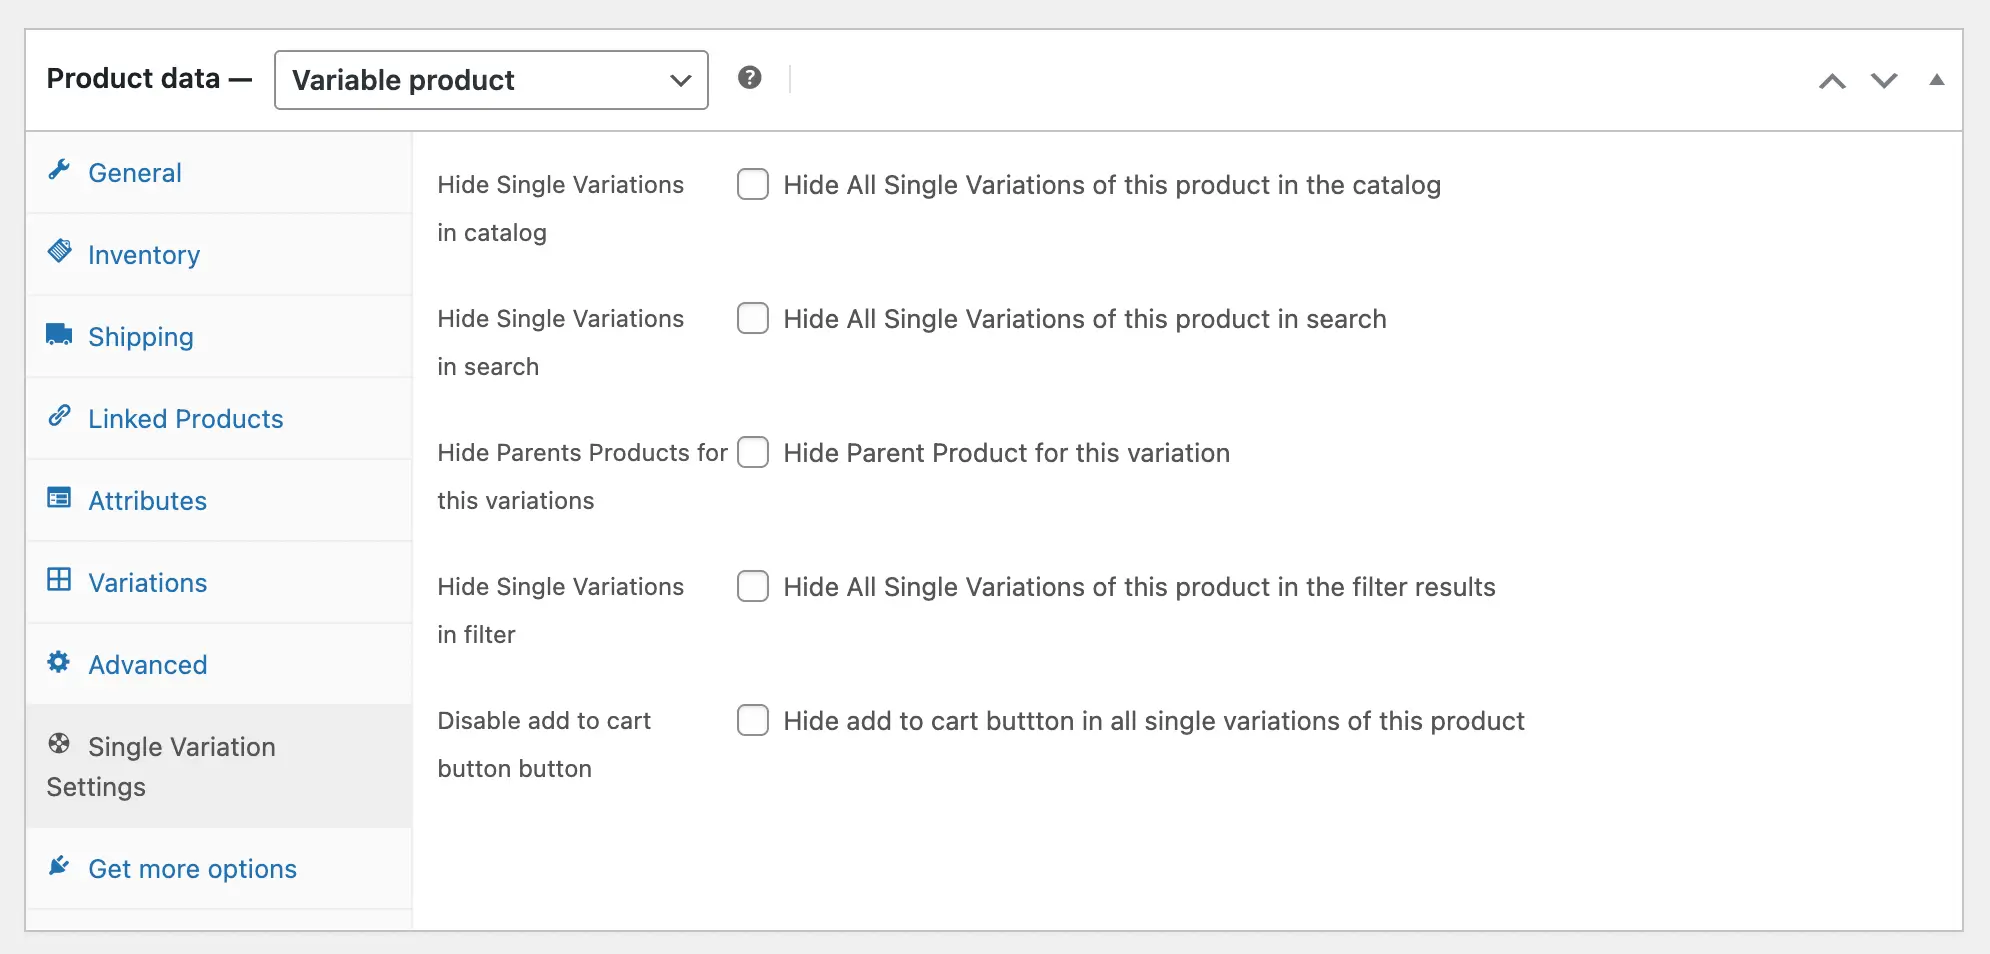Collapse the Product data panel

[1938, 79]
